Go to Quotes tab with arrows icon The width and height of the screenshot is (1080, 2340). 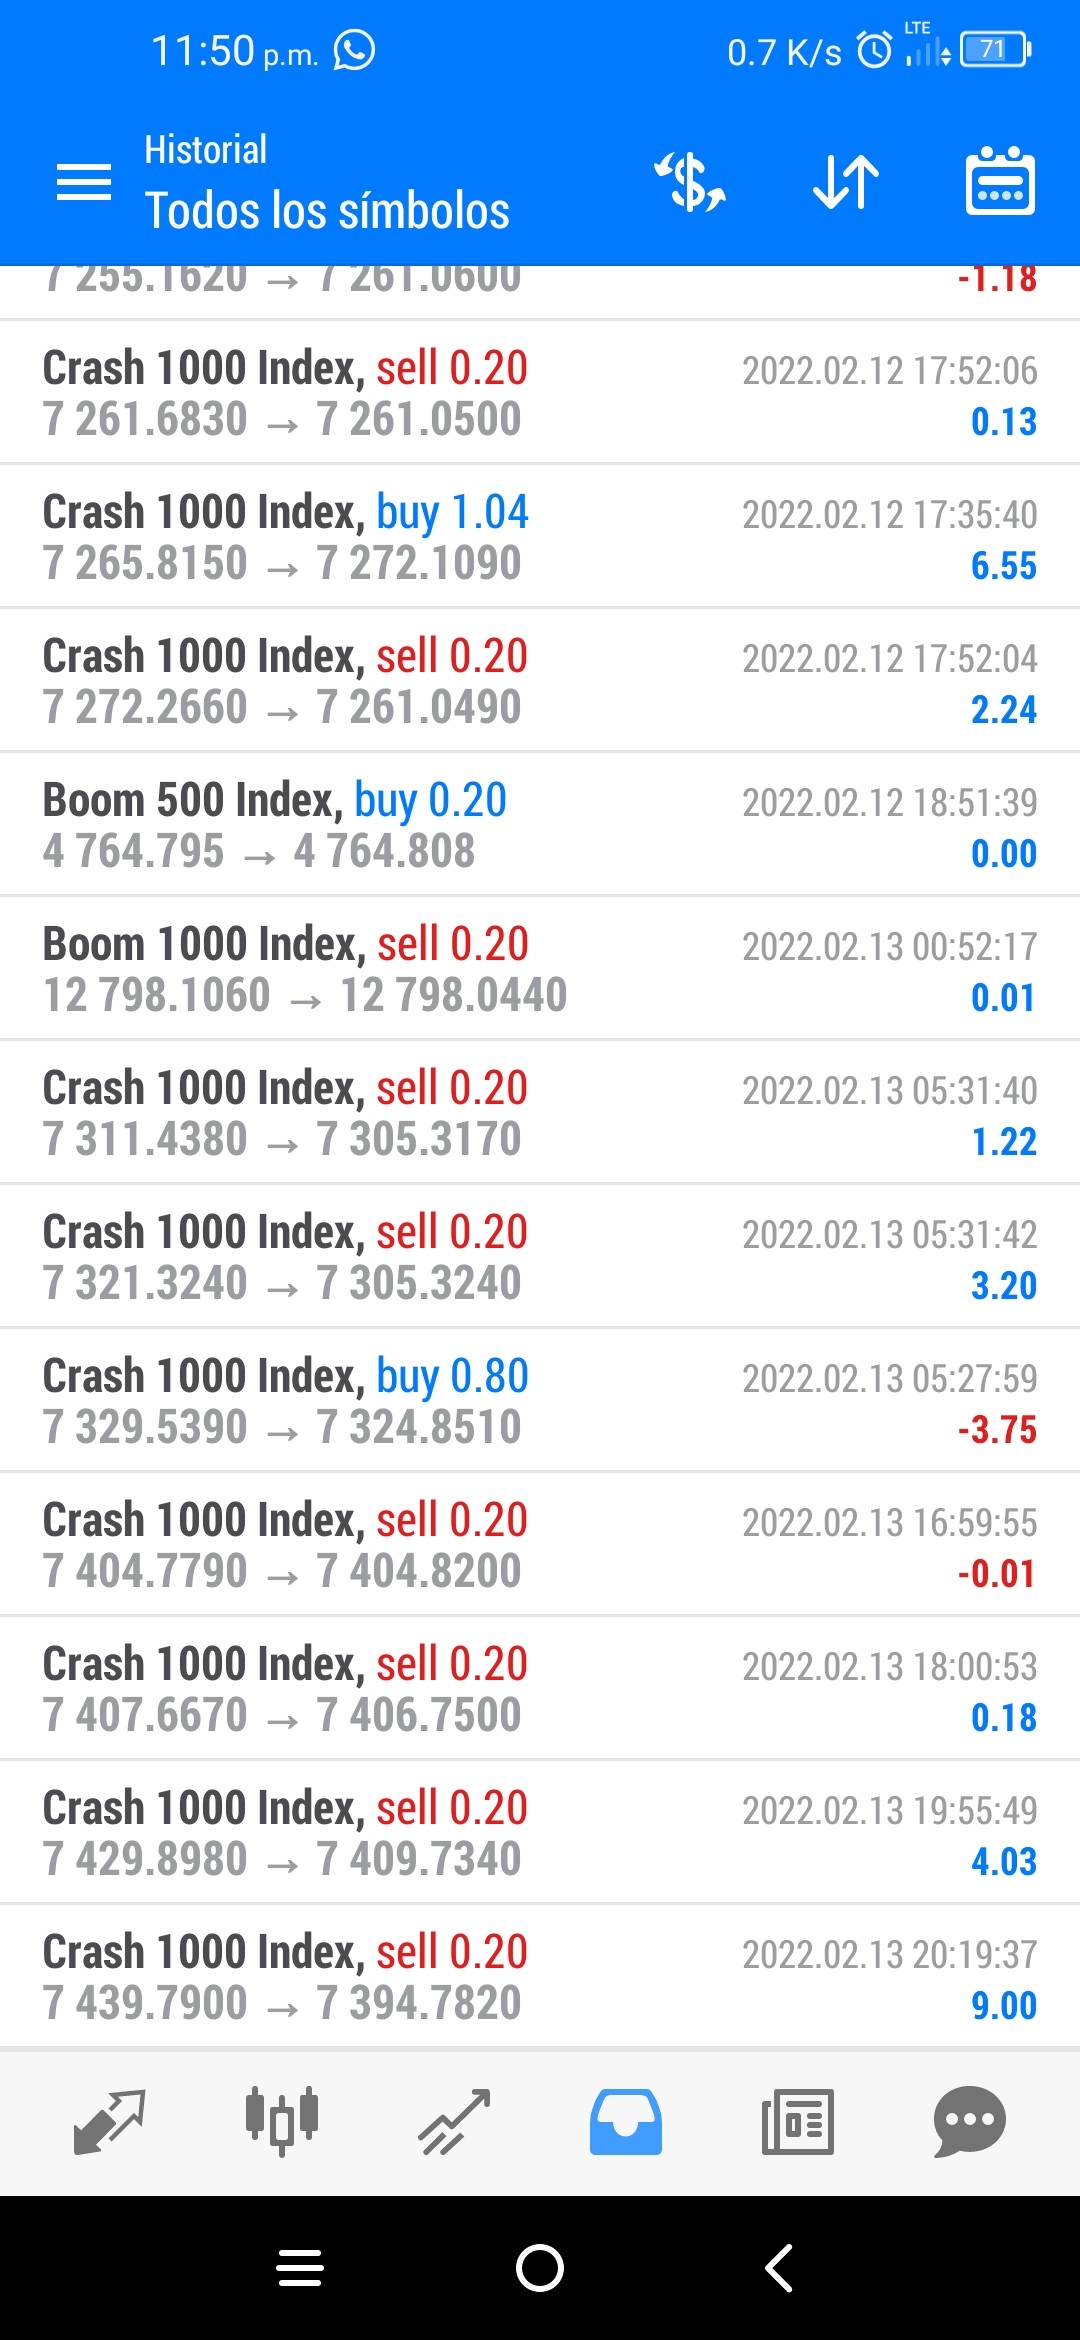pos(110,2121)
